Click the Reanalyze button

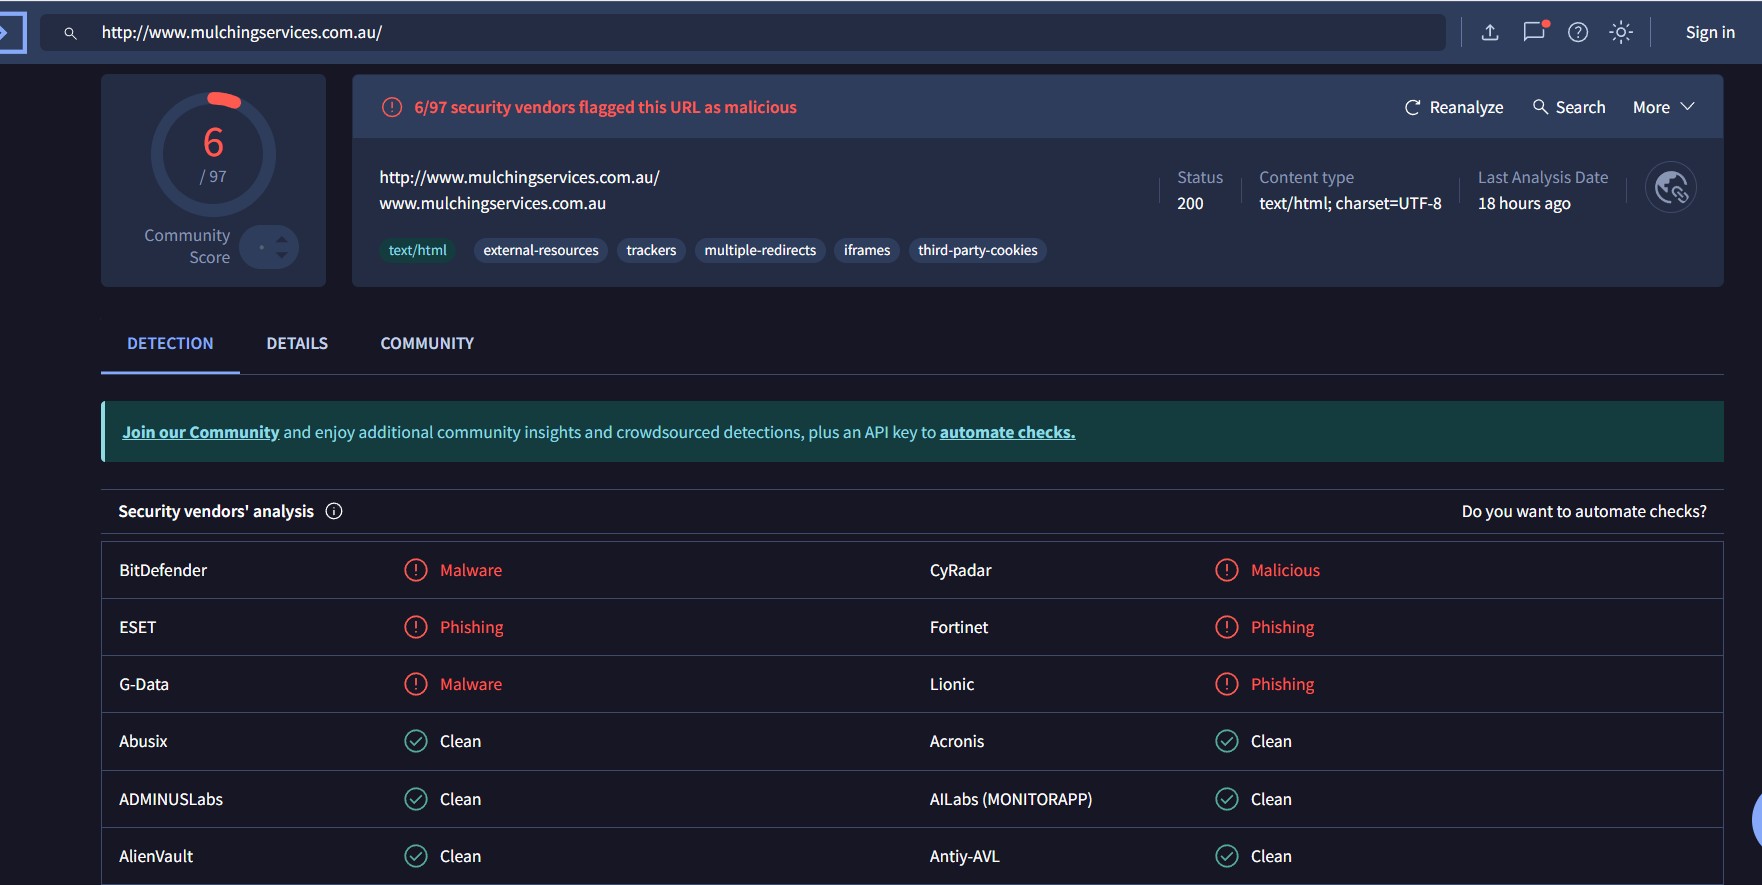click(x=1454, y=107)
